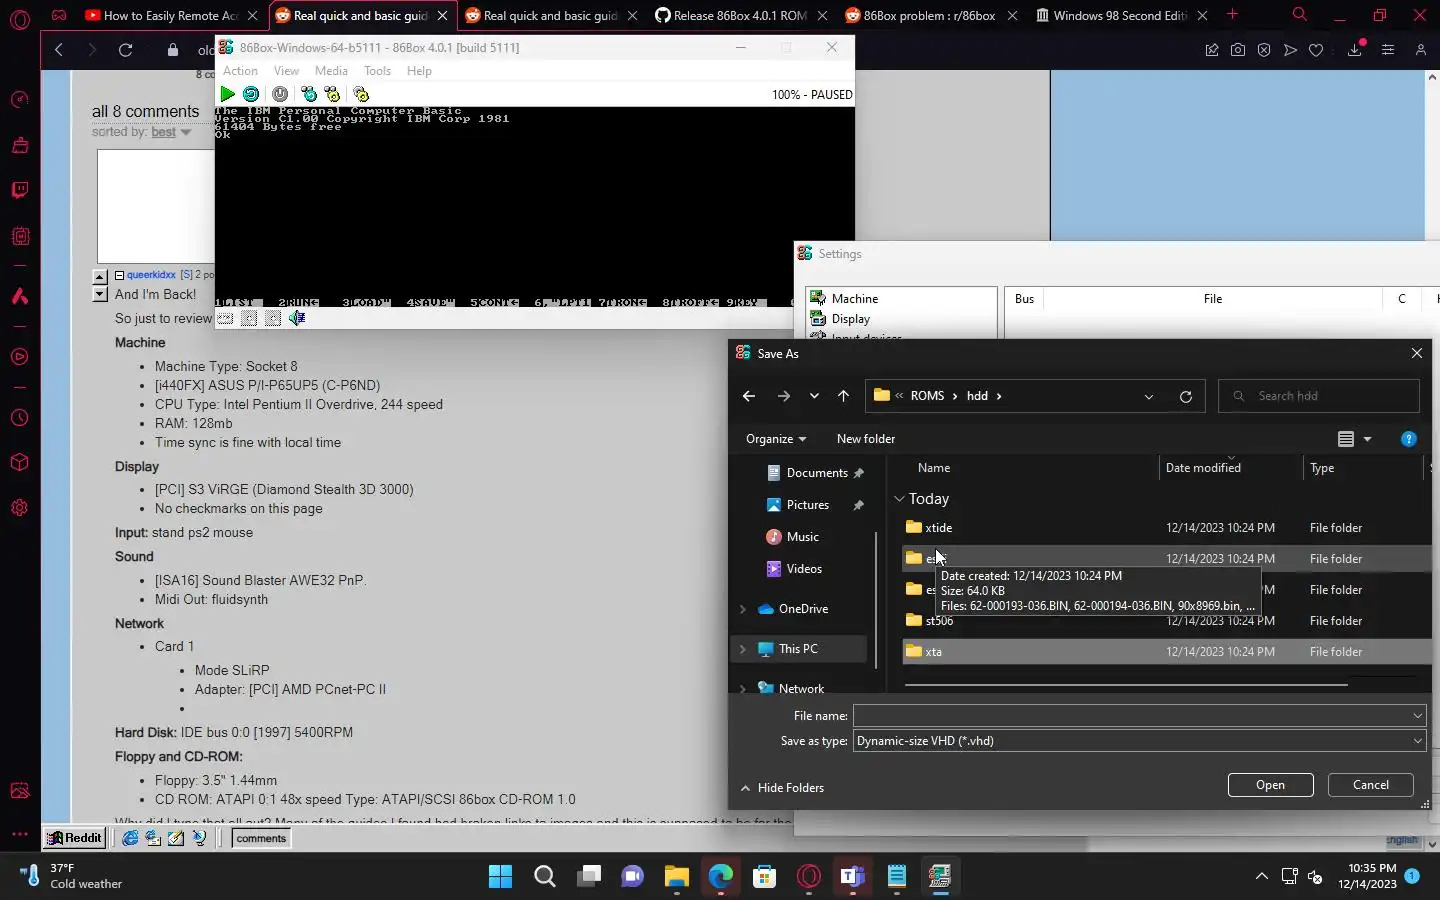The width and height of the screenshot is (1440, 900).
Task: Click the File name input field
Action: 1130,715
